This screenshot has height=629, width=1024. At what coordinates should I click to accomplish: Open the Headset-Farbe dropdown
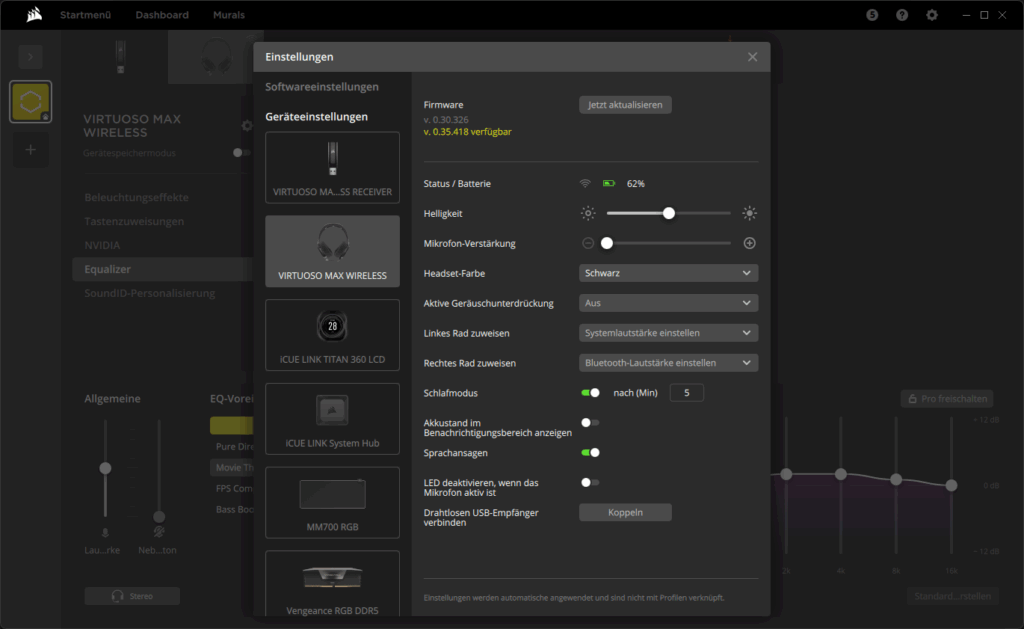click(668, 273)
